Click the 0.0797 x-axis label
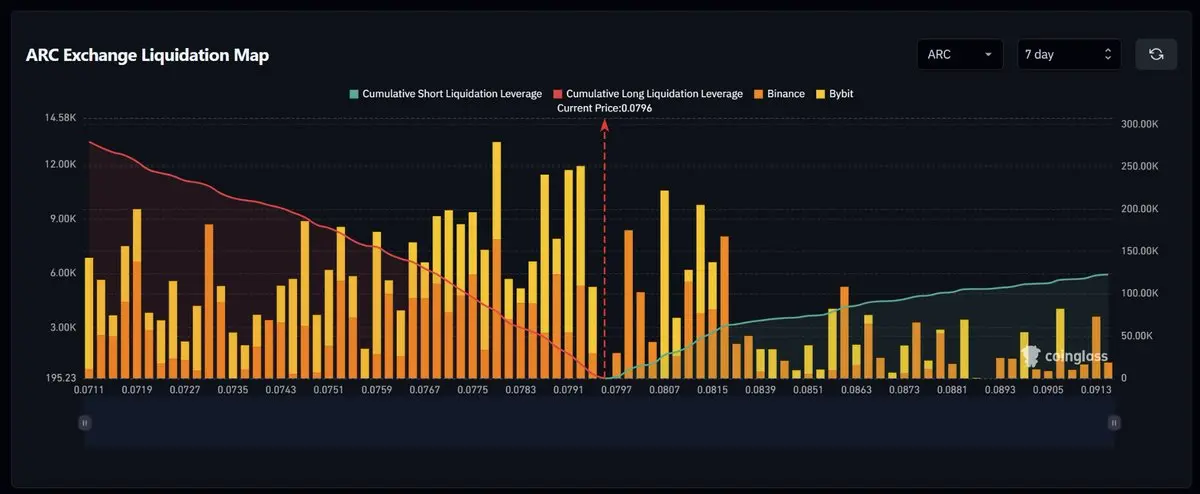Screen dimensions: 1200x494 [x=615, y=392]
